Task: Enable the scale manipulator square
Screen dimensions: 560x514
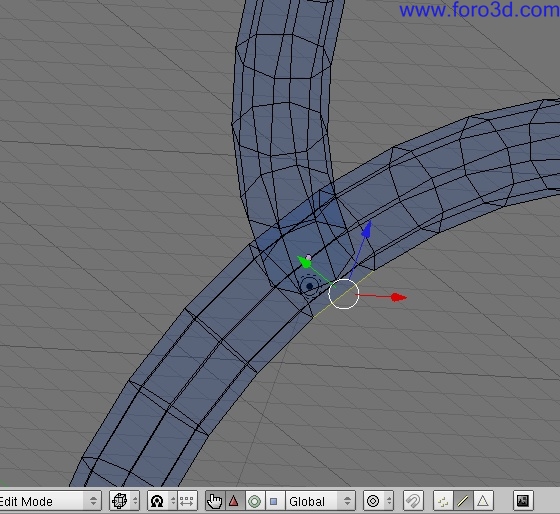Action: 274,501
